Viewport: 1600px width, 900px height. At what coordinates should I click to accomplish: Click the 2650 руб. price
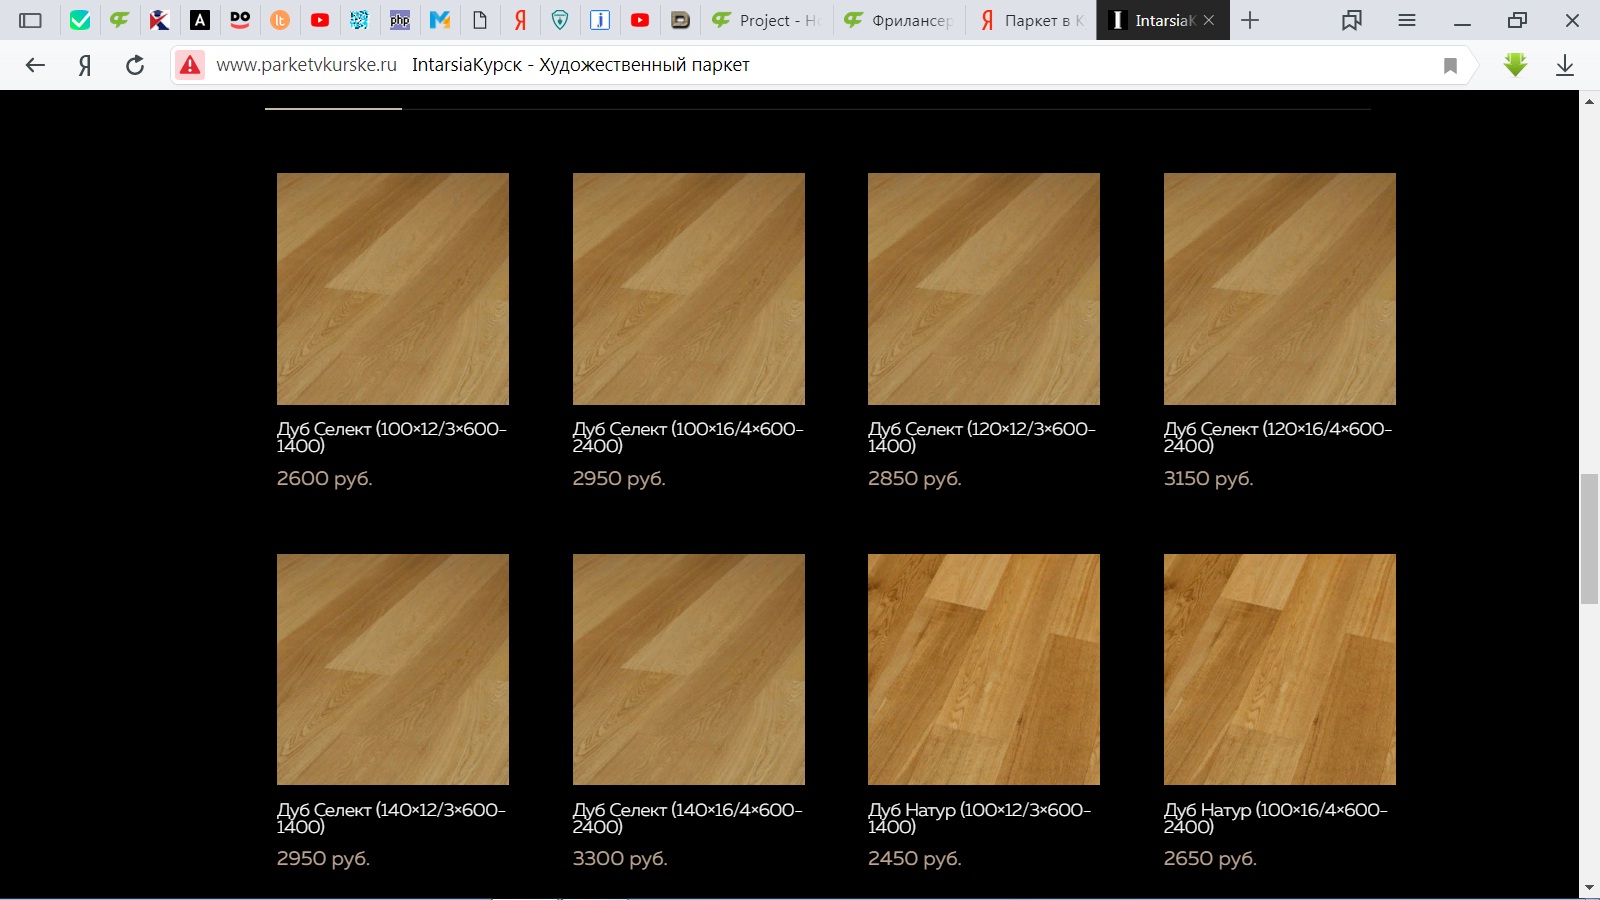[x=1211, y=859]
